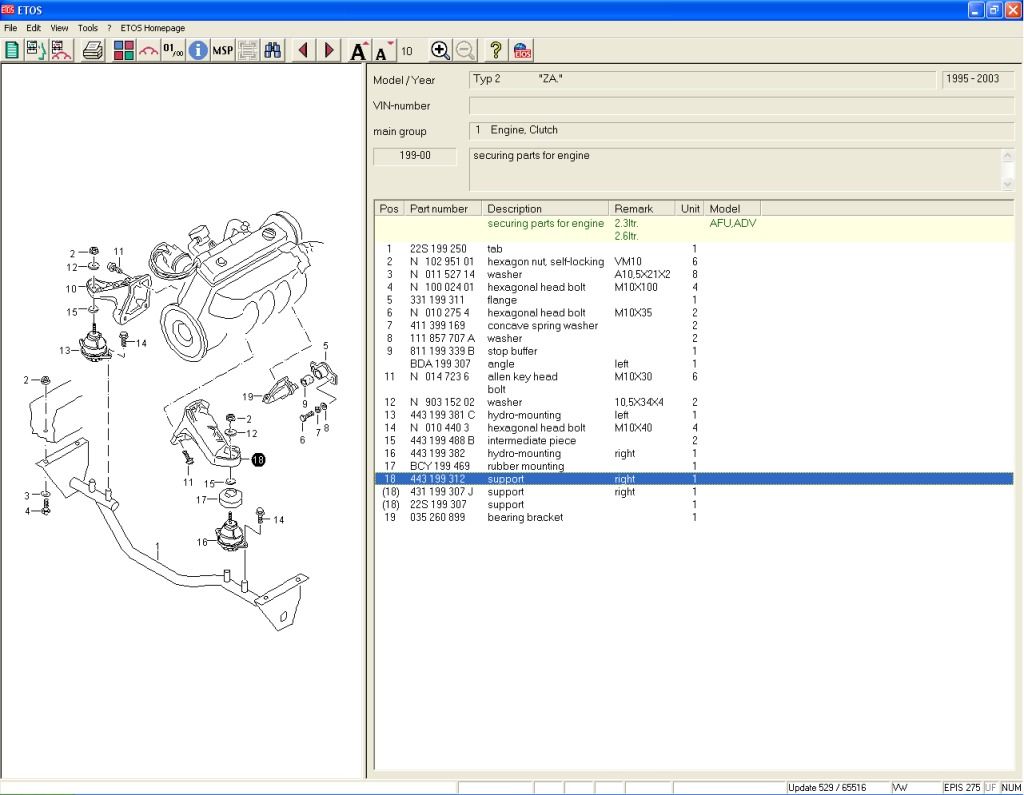
Task: Select the highlighted 443 199 312 support row
Action: 694,479
